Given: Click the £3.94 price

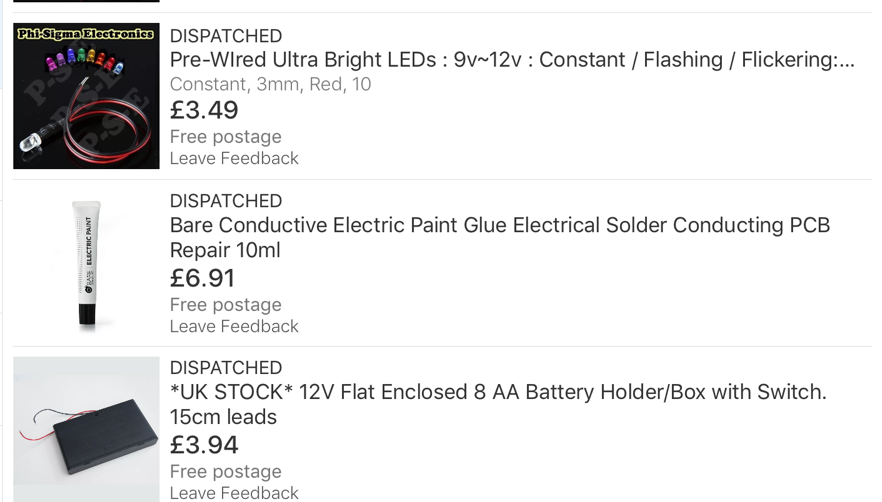Looking at the screenshot, I should point(204,445).
